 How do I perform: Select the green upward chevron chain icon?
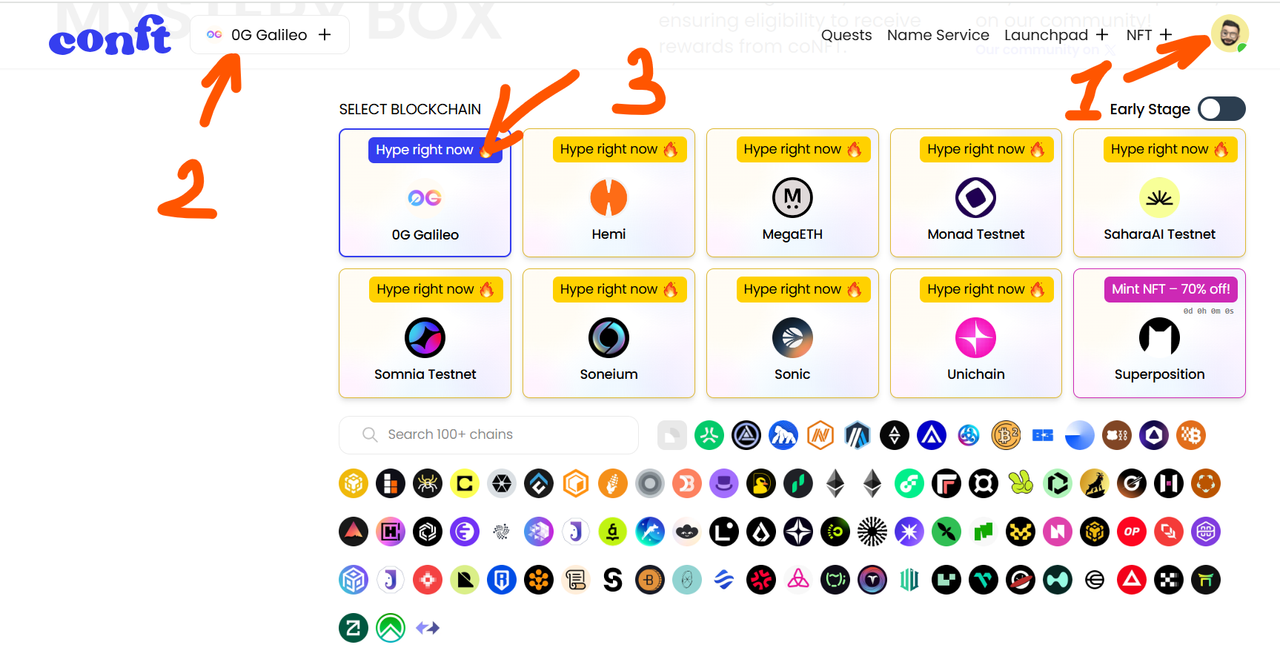coord(391,628)
